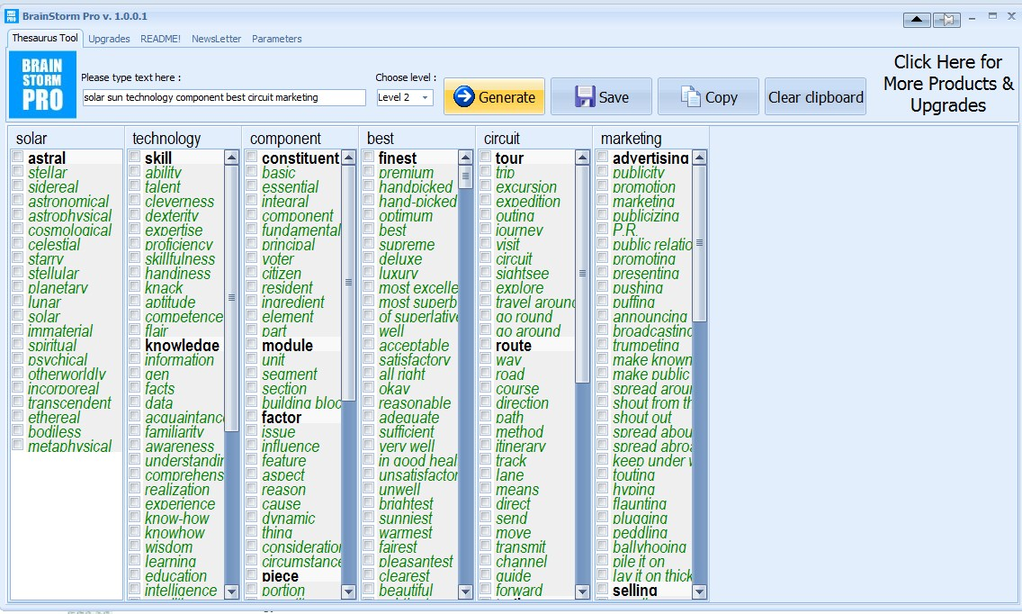Tick the constituent checkbox

[252, 156]
